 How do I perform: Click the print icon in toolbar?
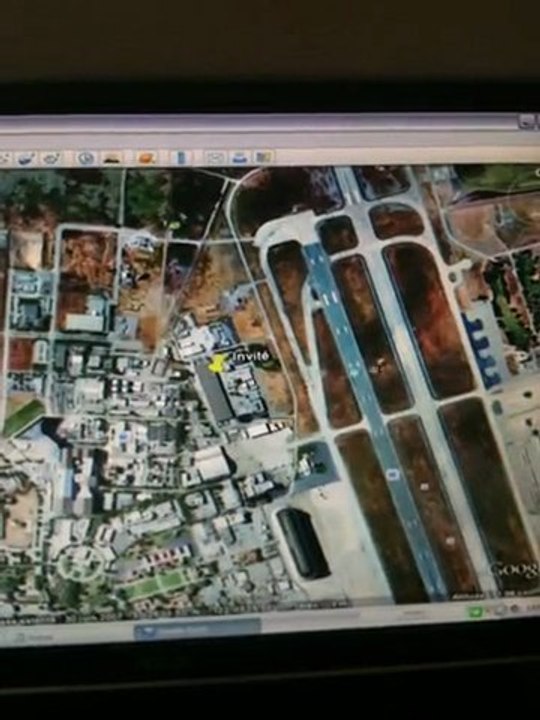(x=240, y=158)
